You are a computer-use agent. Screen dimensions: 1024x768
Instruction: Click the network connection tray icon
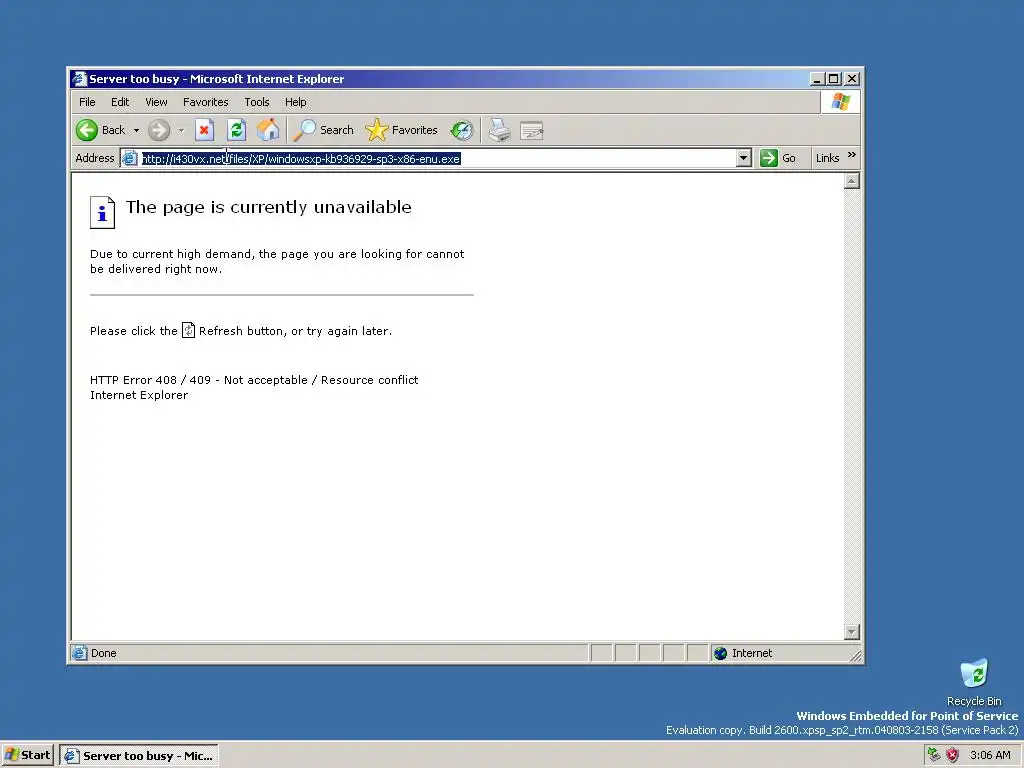tap(934, 755)
